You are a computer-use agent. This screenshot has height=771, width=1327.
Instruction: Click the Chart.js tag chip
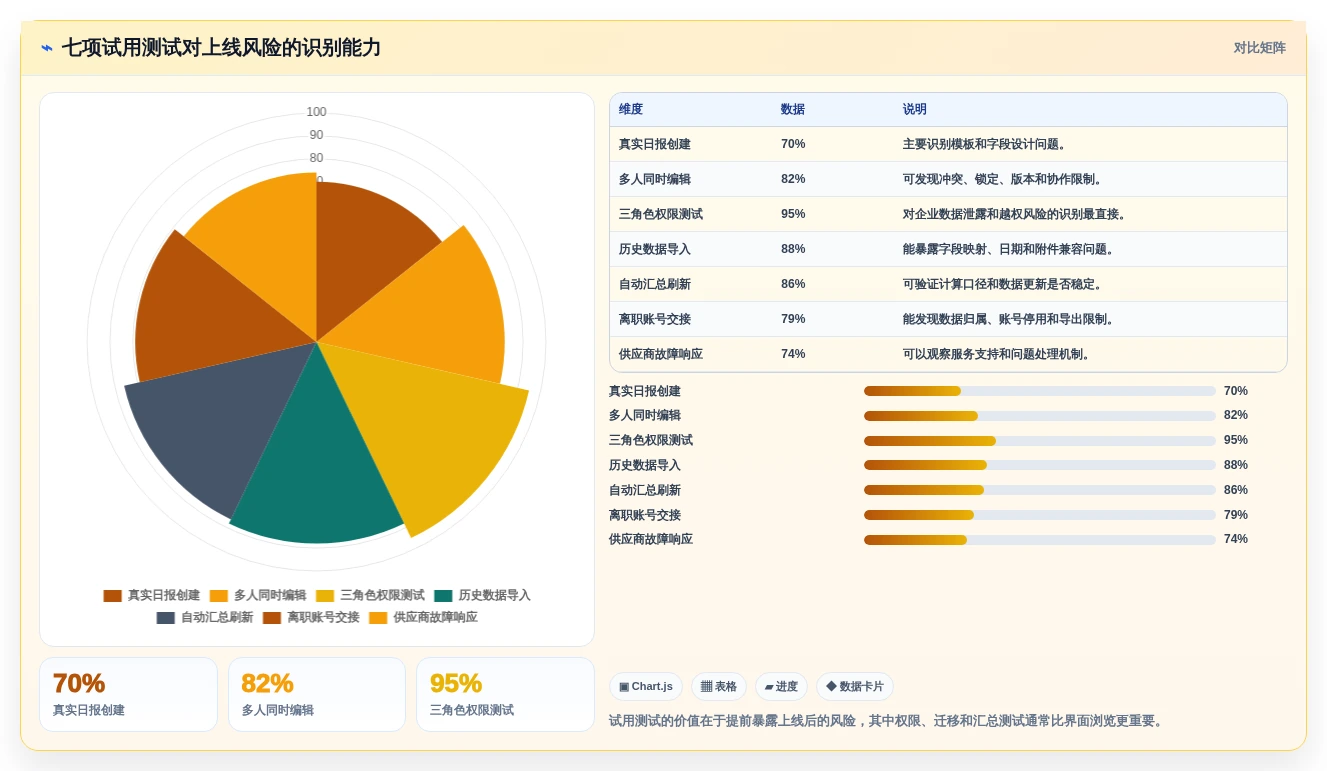click(646, 687)
